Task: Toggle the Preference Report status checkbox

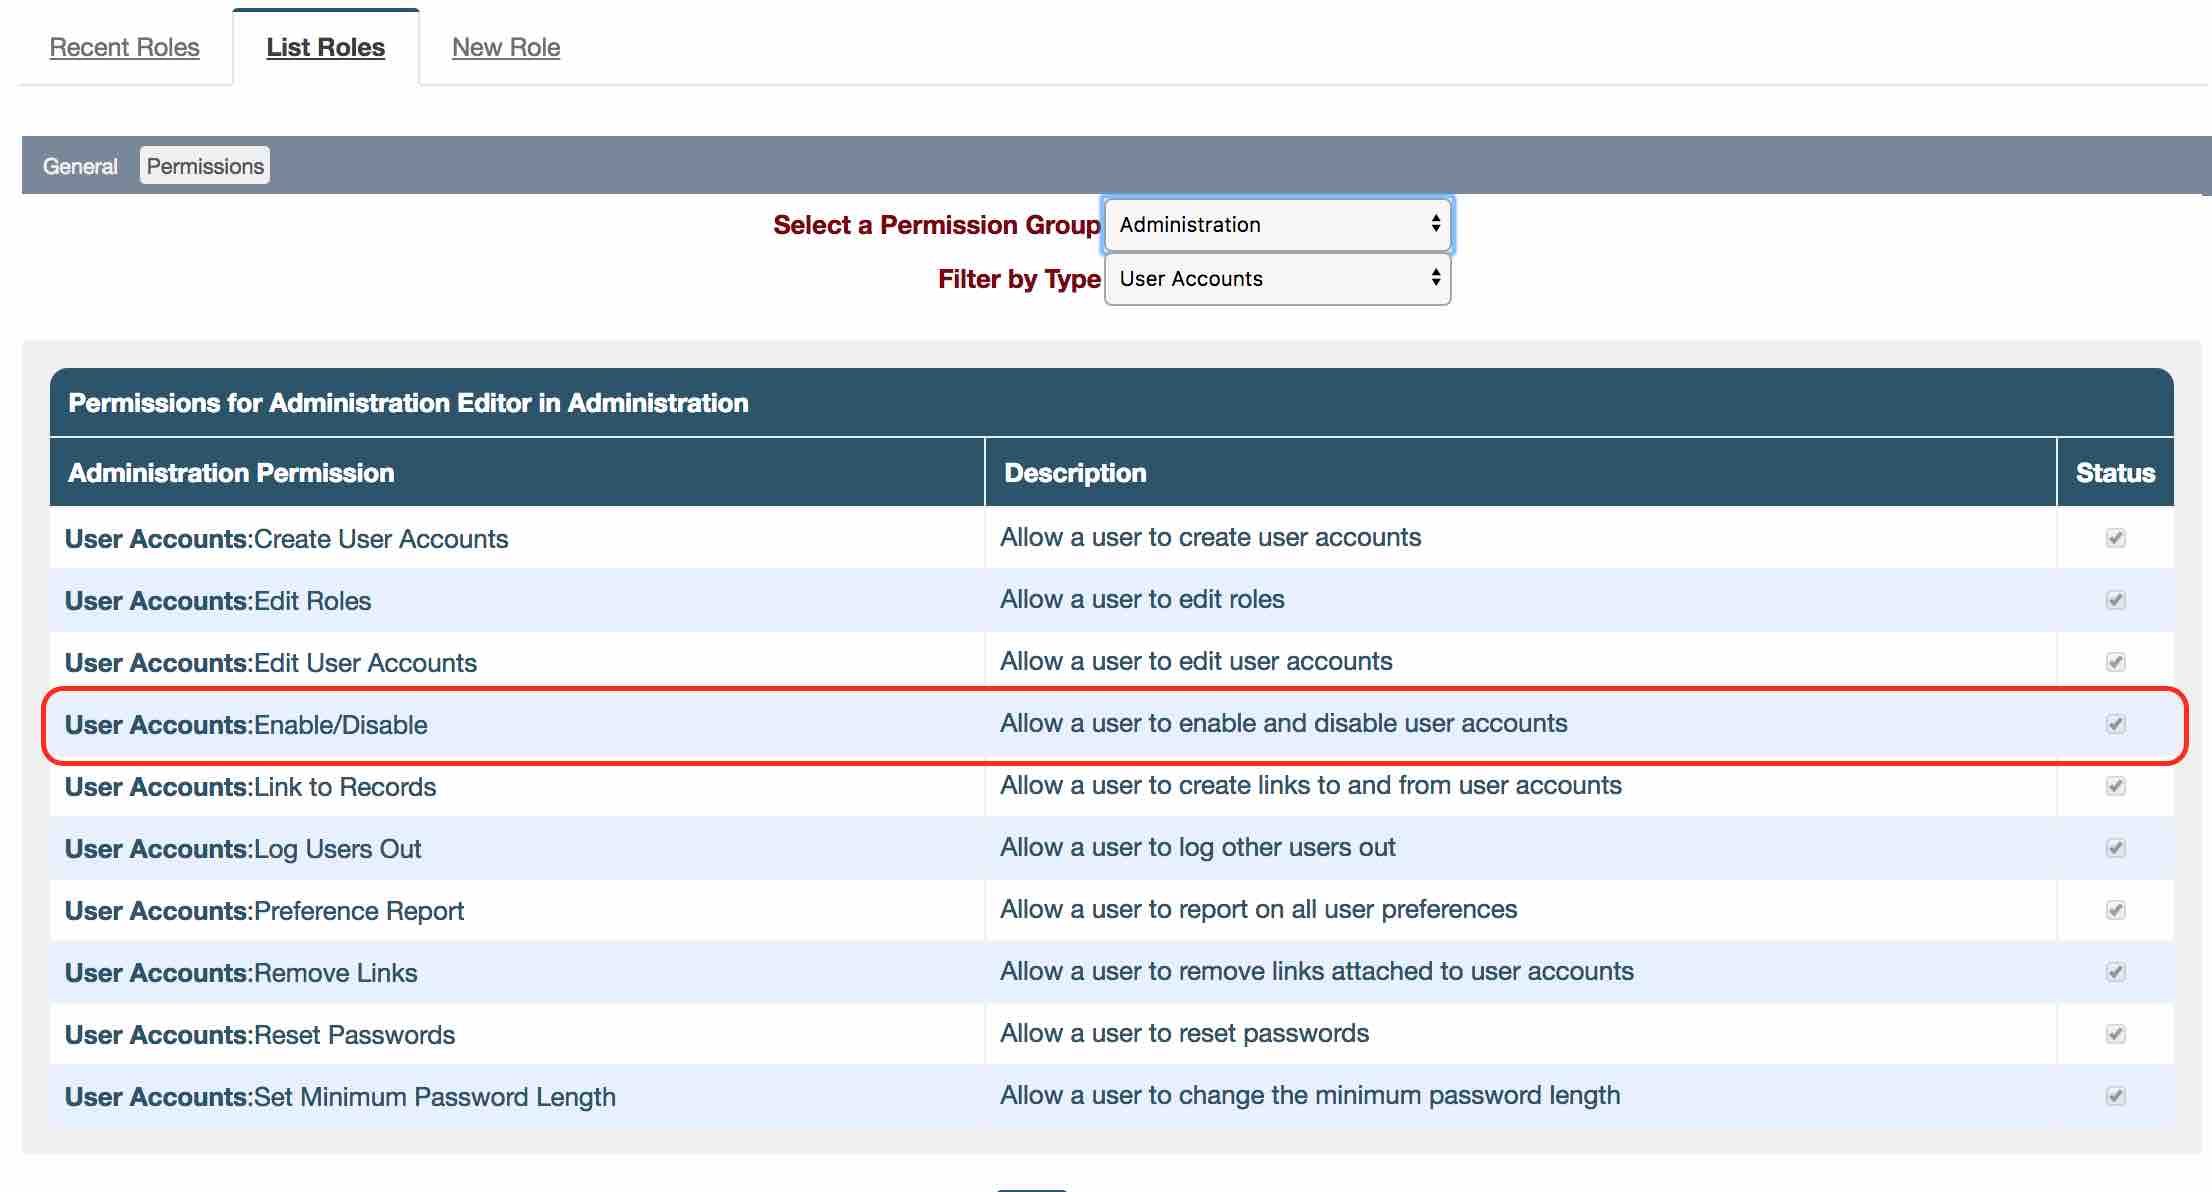Action: 2115,910
